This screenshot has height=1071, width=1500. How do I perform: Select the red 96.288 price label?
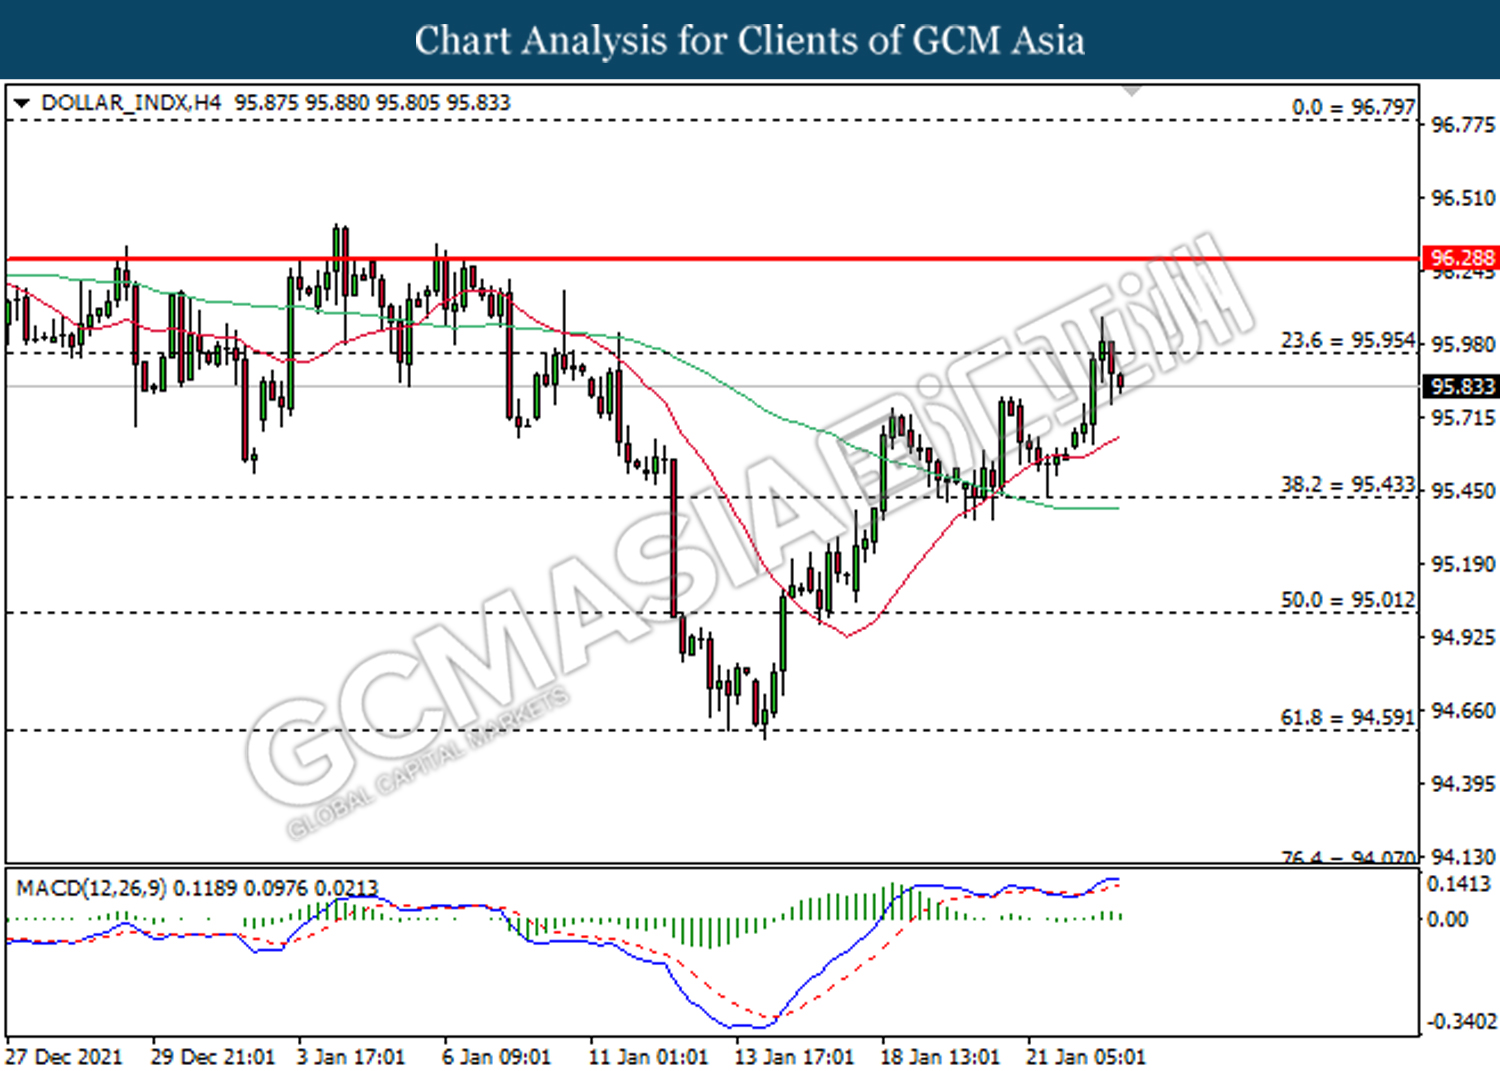[x=1461, y=258]
